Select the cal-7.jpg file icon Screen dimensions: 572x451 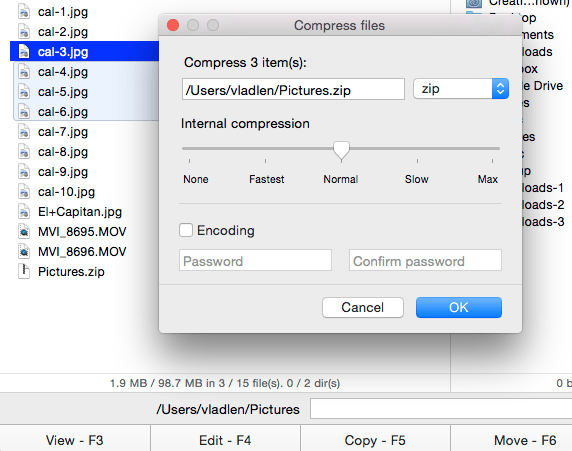[x=24, y=132]
